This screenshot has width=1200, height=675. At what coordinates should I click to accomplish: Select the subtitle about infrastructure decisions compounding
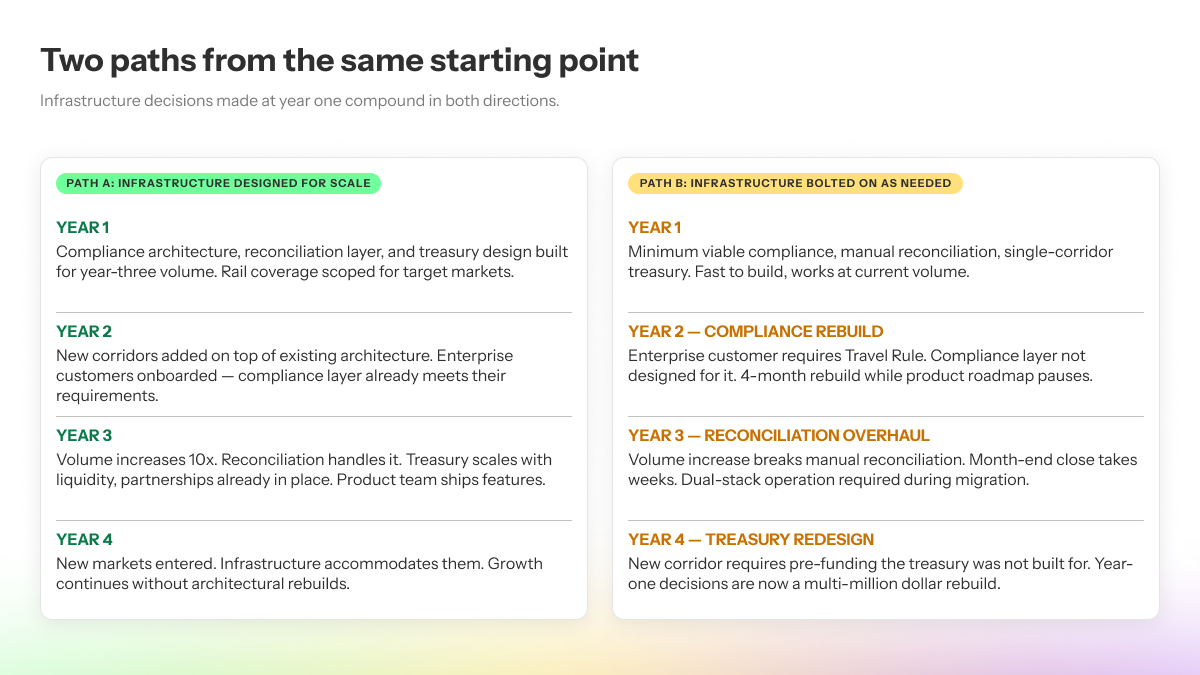(300, 101)
